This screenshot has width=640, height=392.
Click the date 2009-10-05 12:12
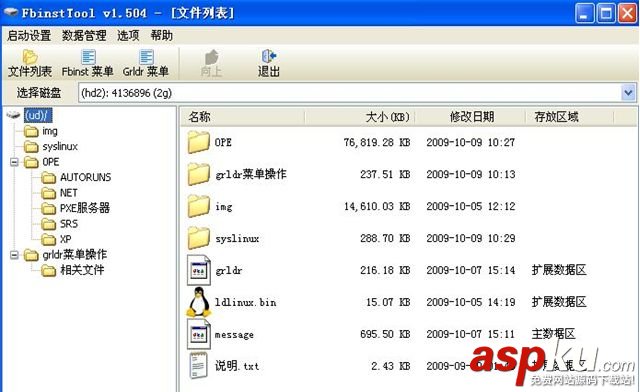click(x=471, y=207)
